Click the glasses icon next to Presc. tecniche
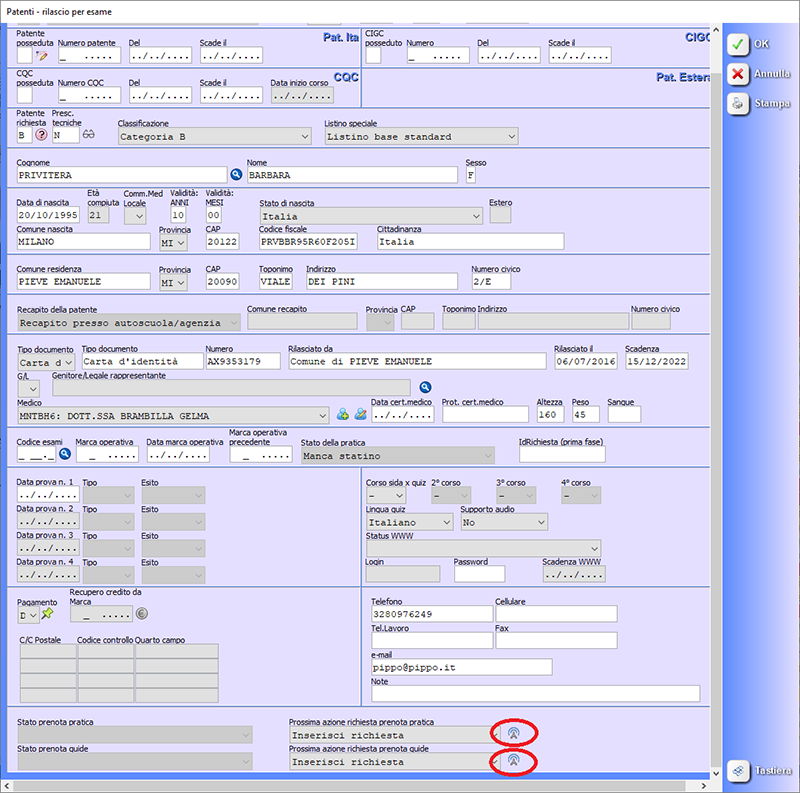Screen dimensions: 800x793 click(88, 135)
